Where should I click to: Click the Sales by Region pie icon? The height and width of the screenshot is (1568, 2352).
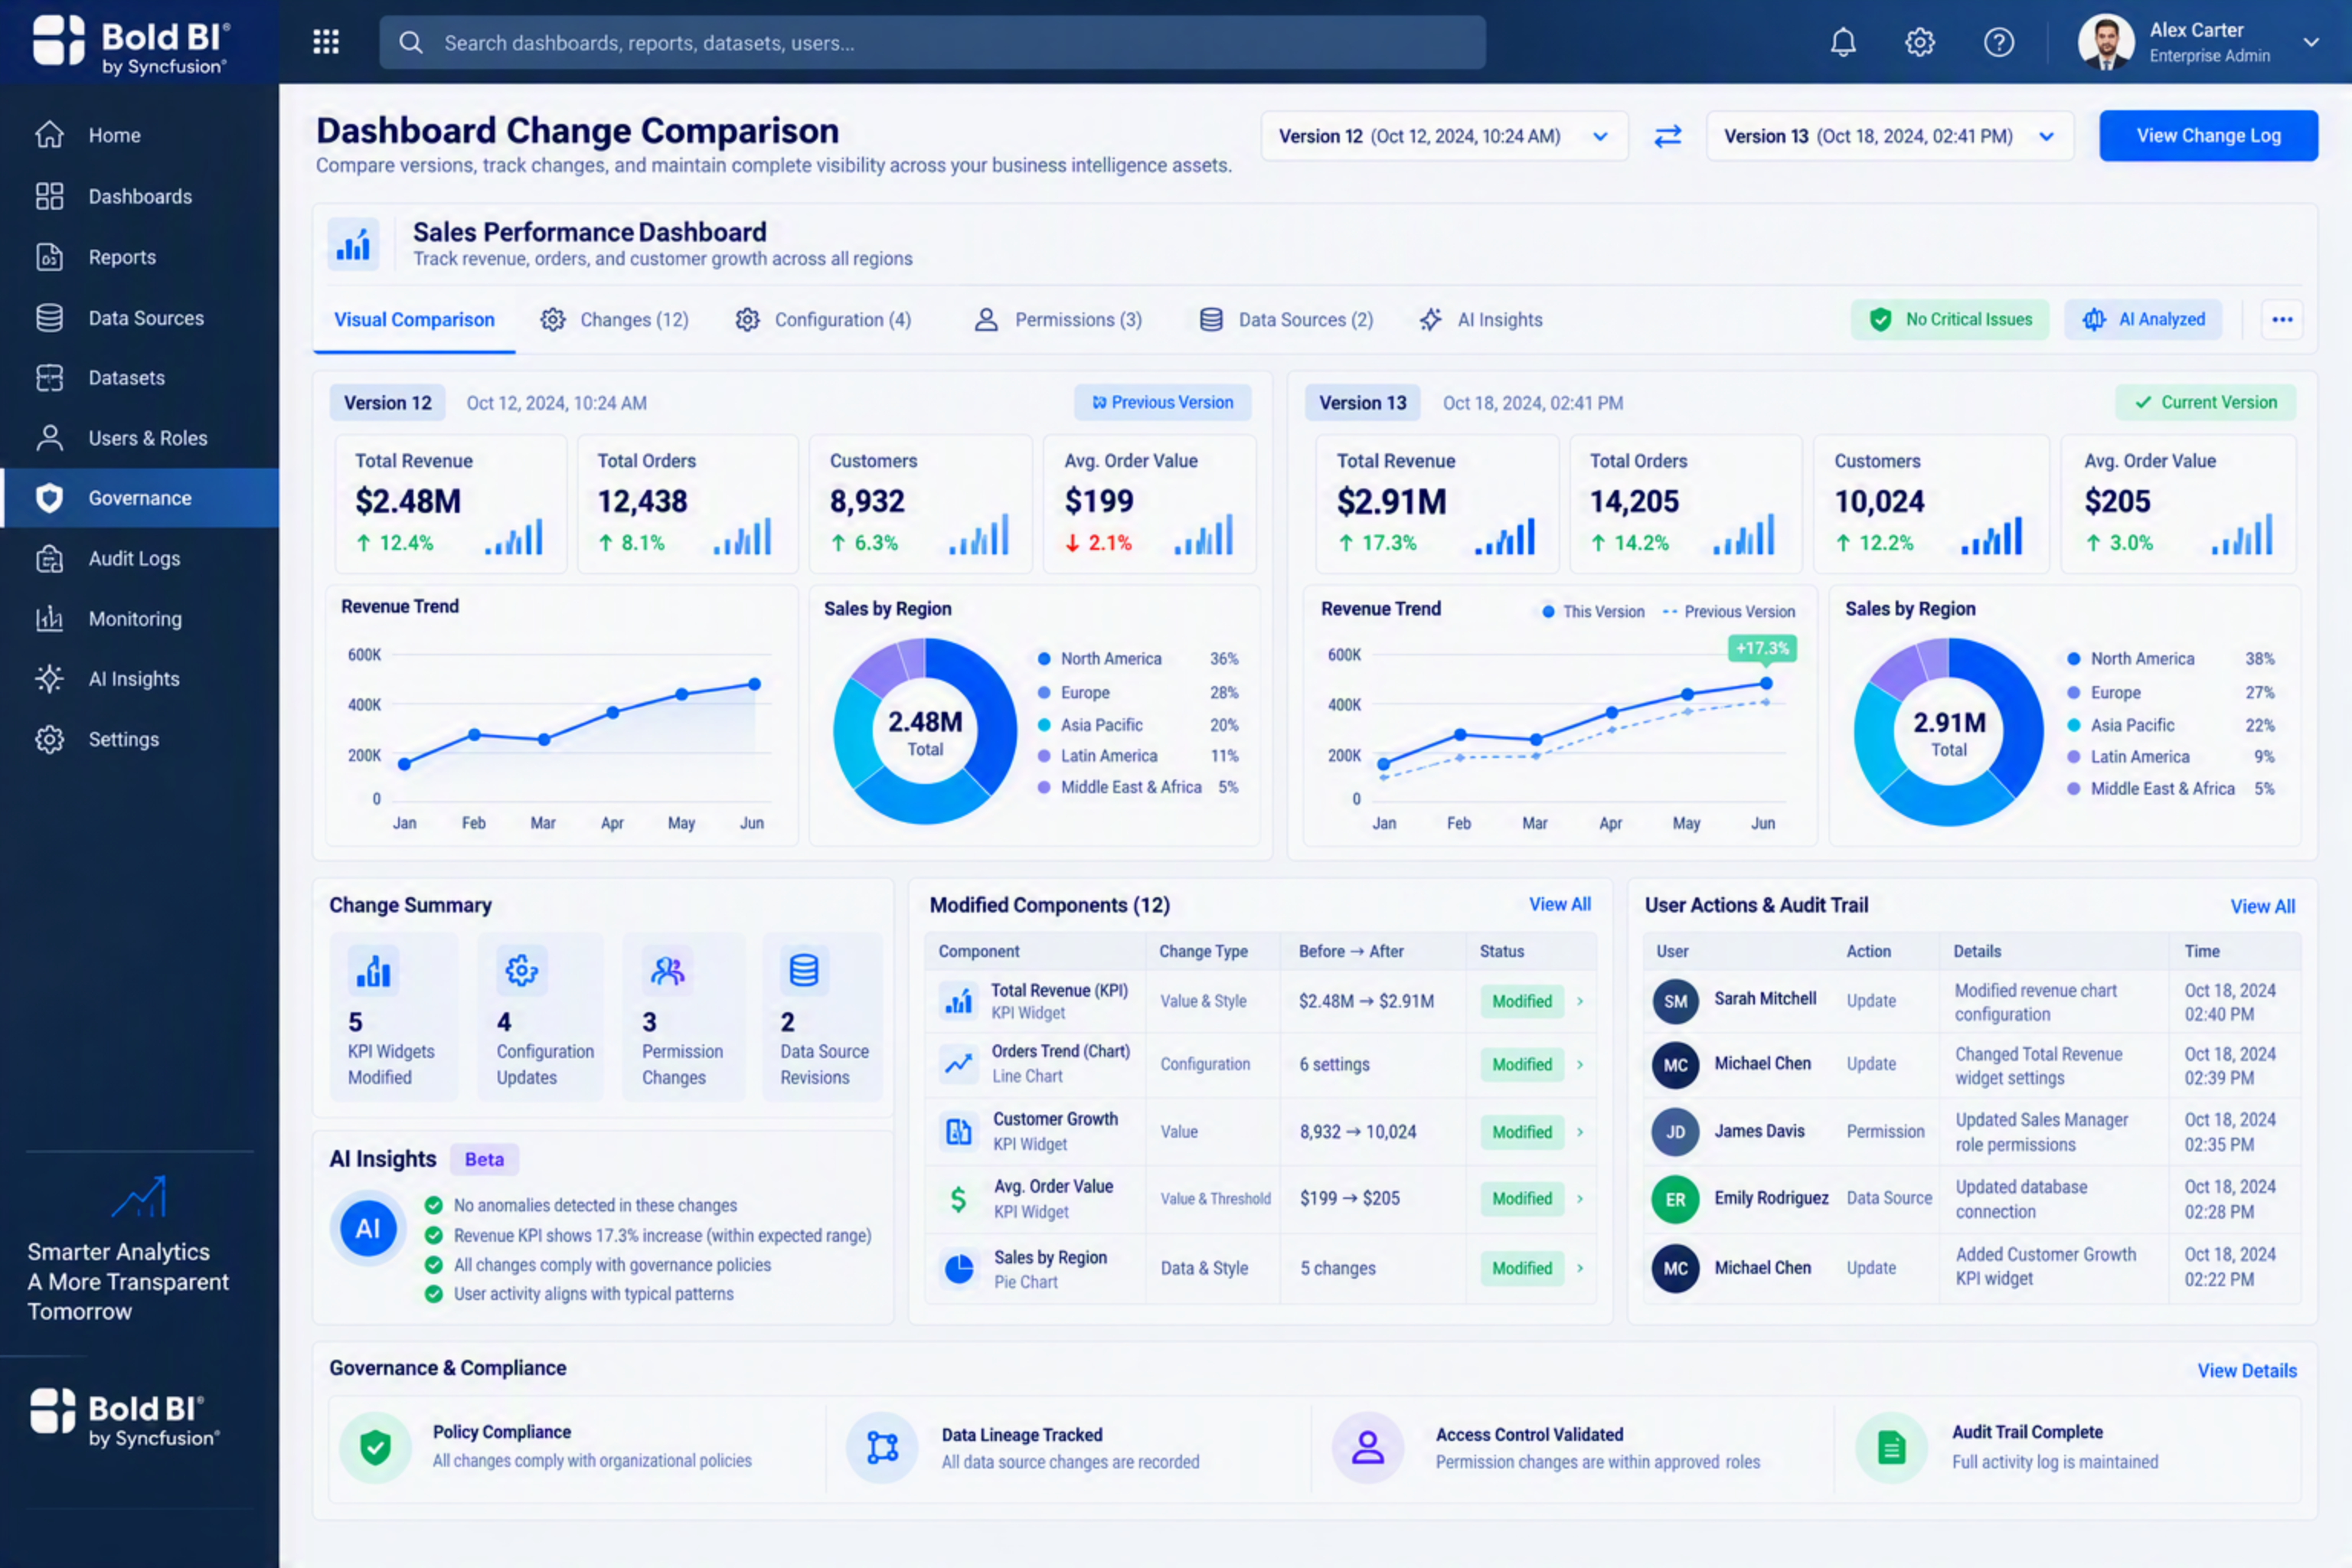[x=958, y=1268]
